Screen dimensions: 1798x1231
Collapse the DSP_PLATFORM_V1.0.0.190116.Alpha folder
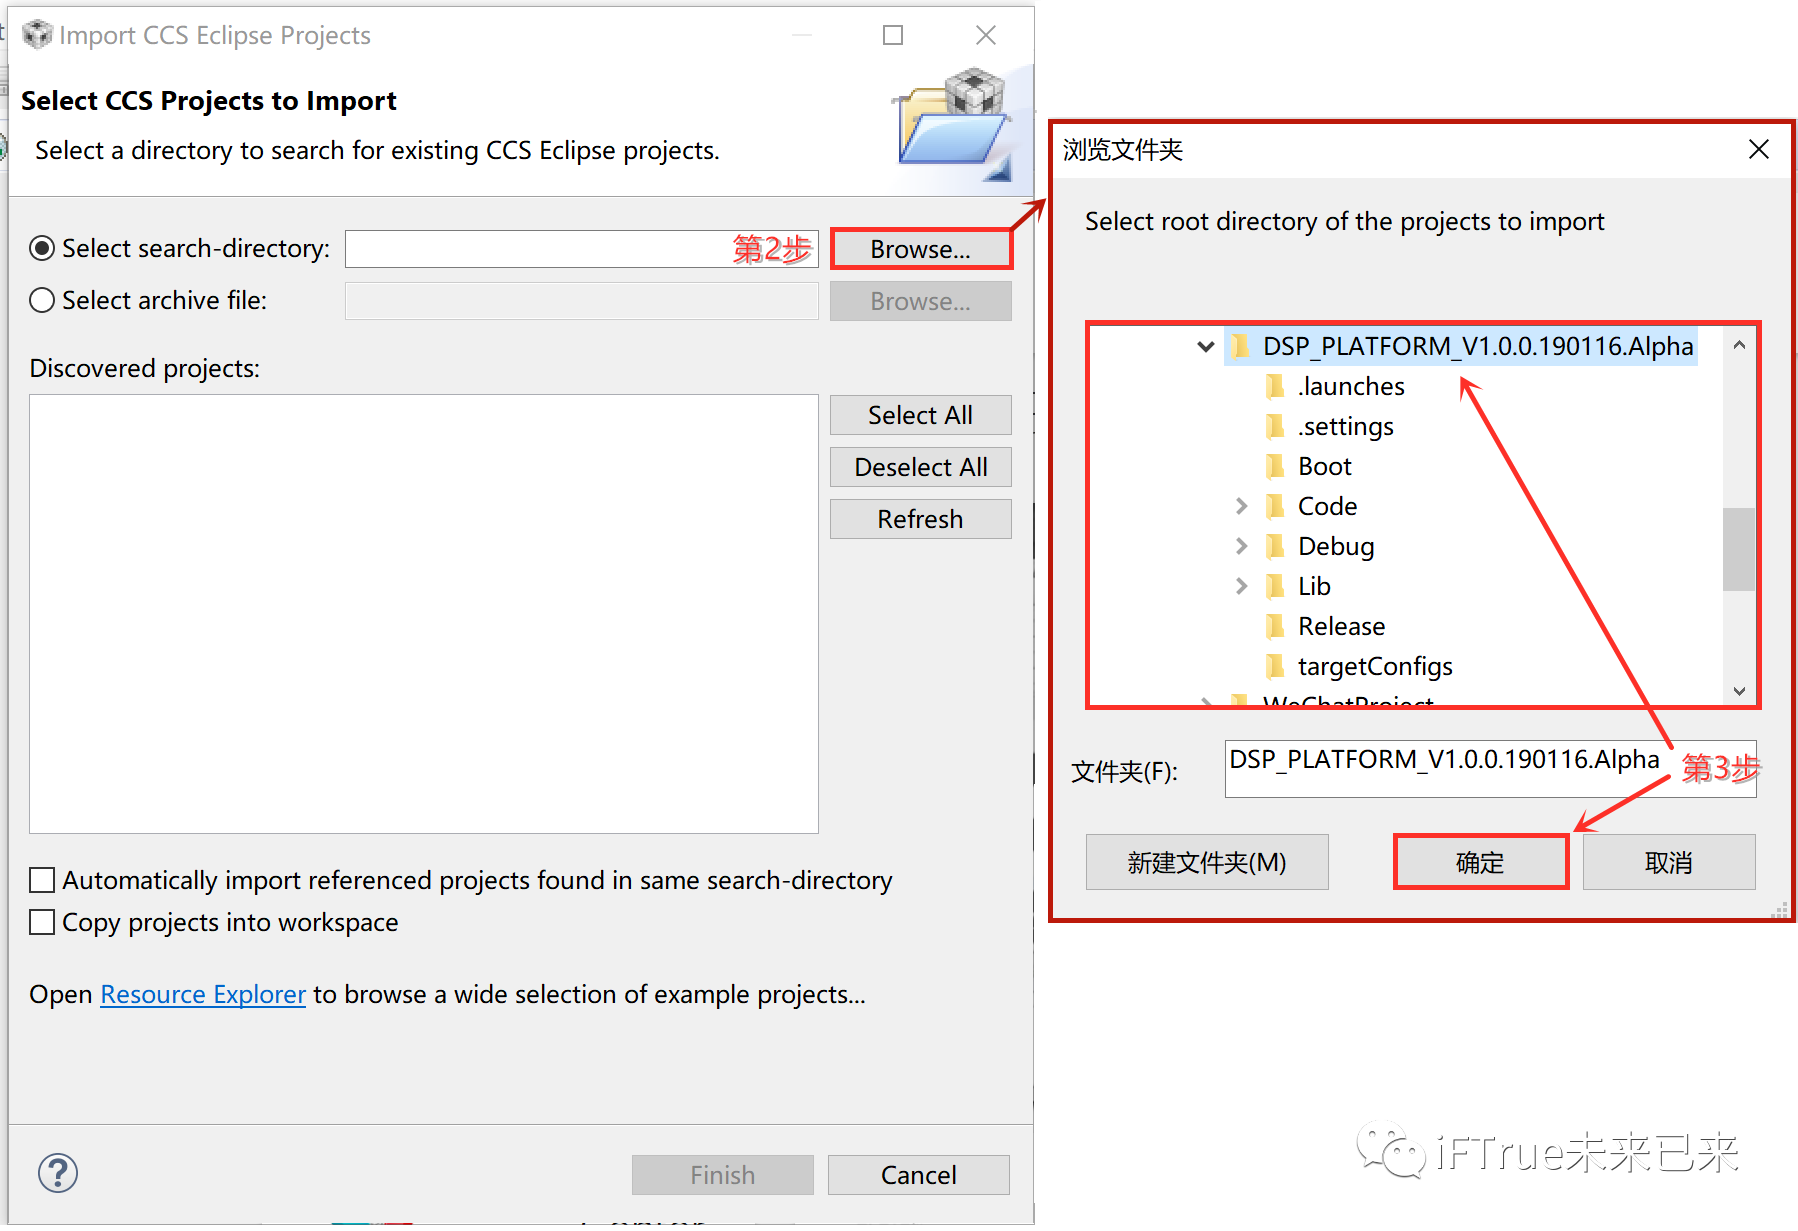tap(1205, 346)
